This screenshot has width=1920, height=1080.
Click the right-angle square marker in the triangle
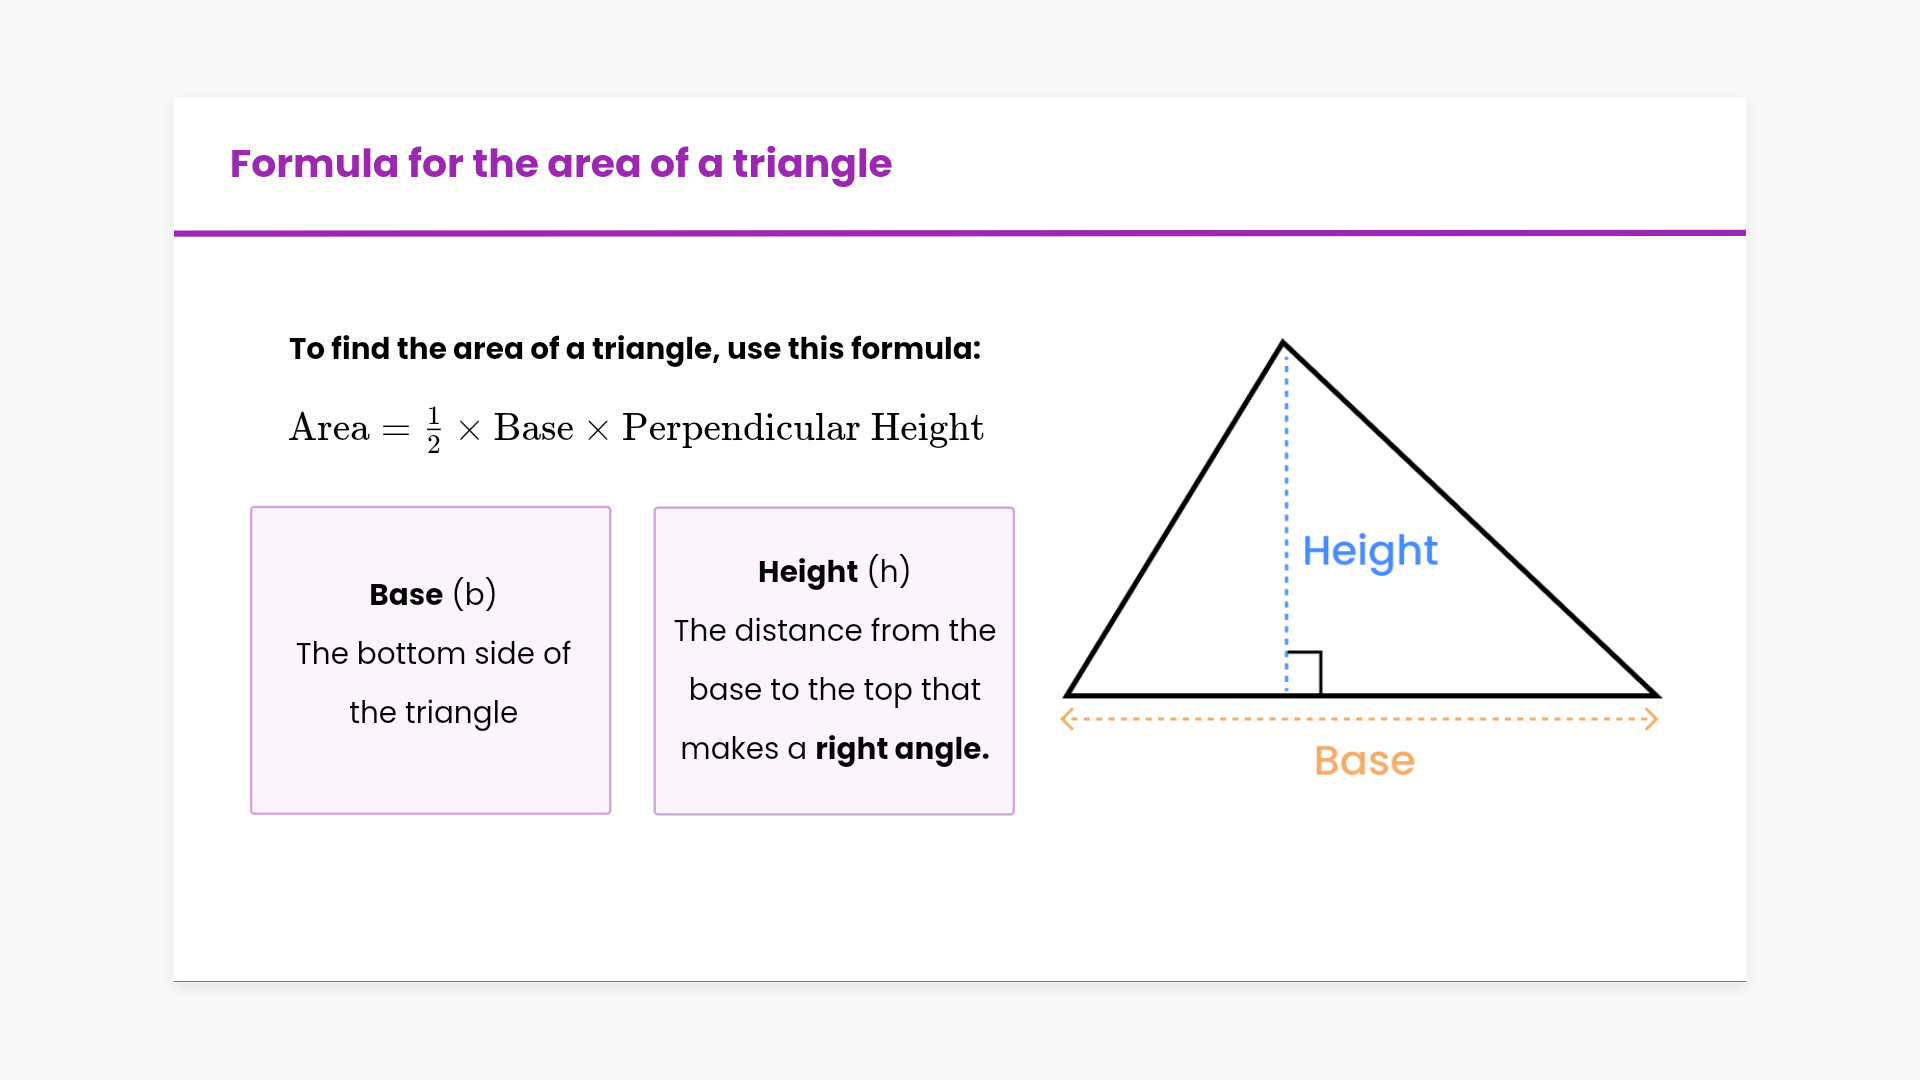point(1304,673)
